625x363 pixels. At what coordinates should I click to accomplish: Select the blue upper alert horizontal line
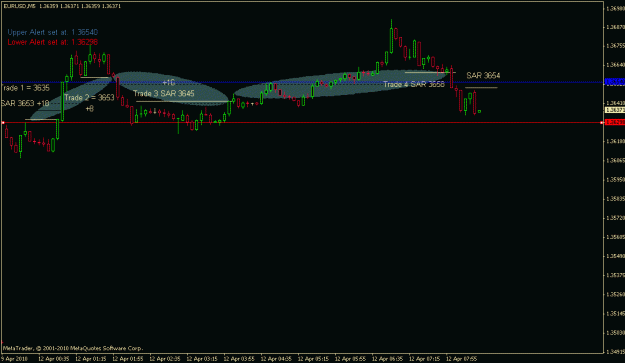(303, 82)
